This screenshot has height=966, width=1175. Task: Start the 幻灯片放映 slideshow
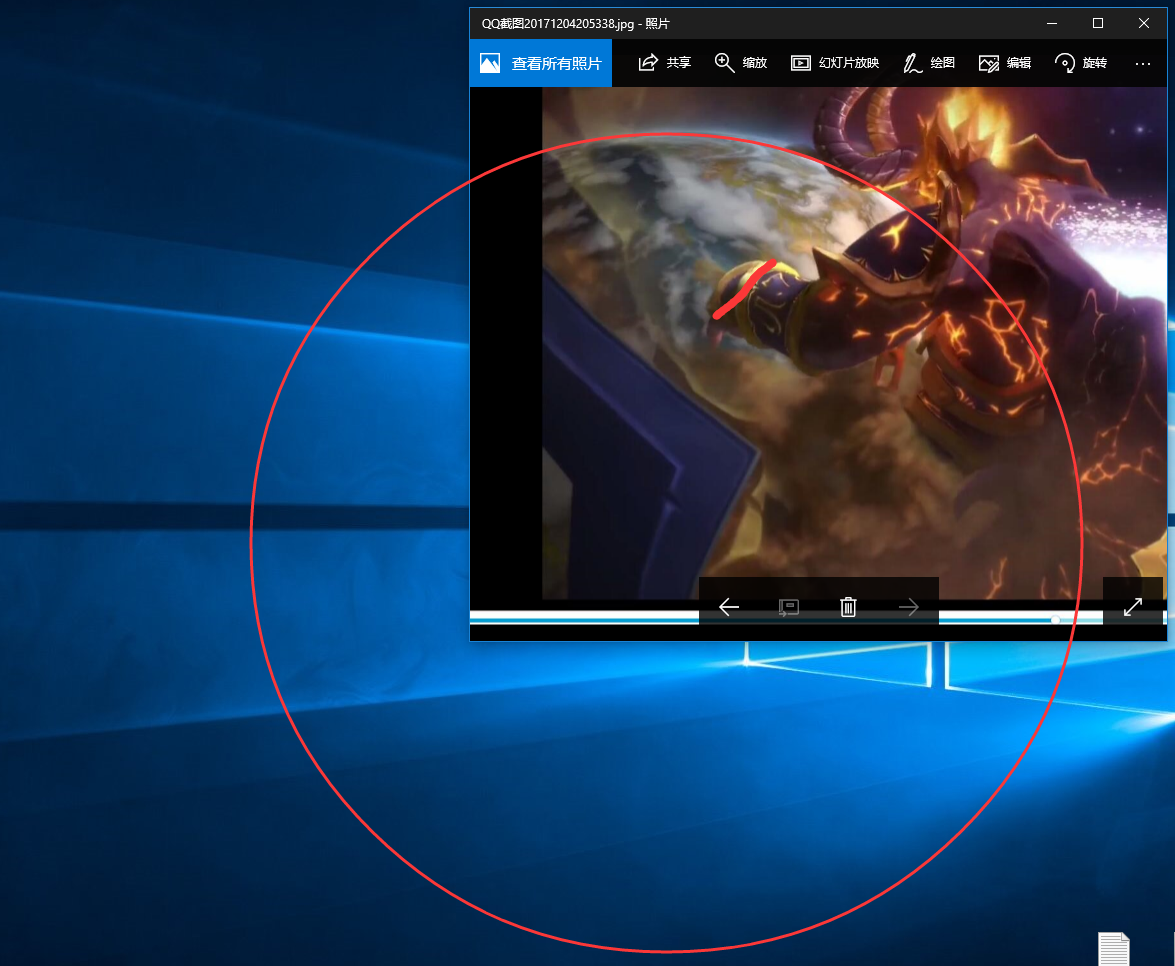835,63
